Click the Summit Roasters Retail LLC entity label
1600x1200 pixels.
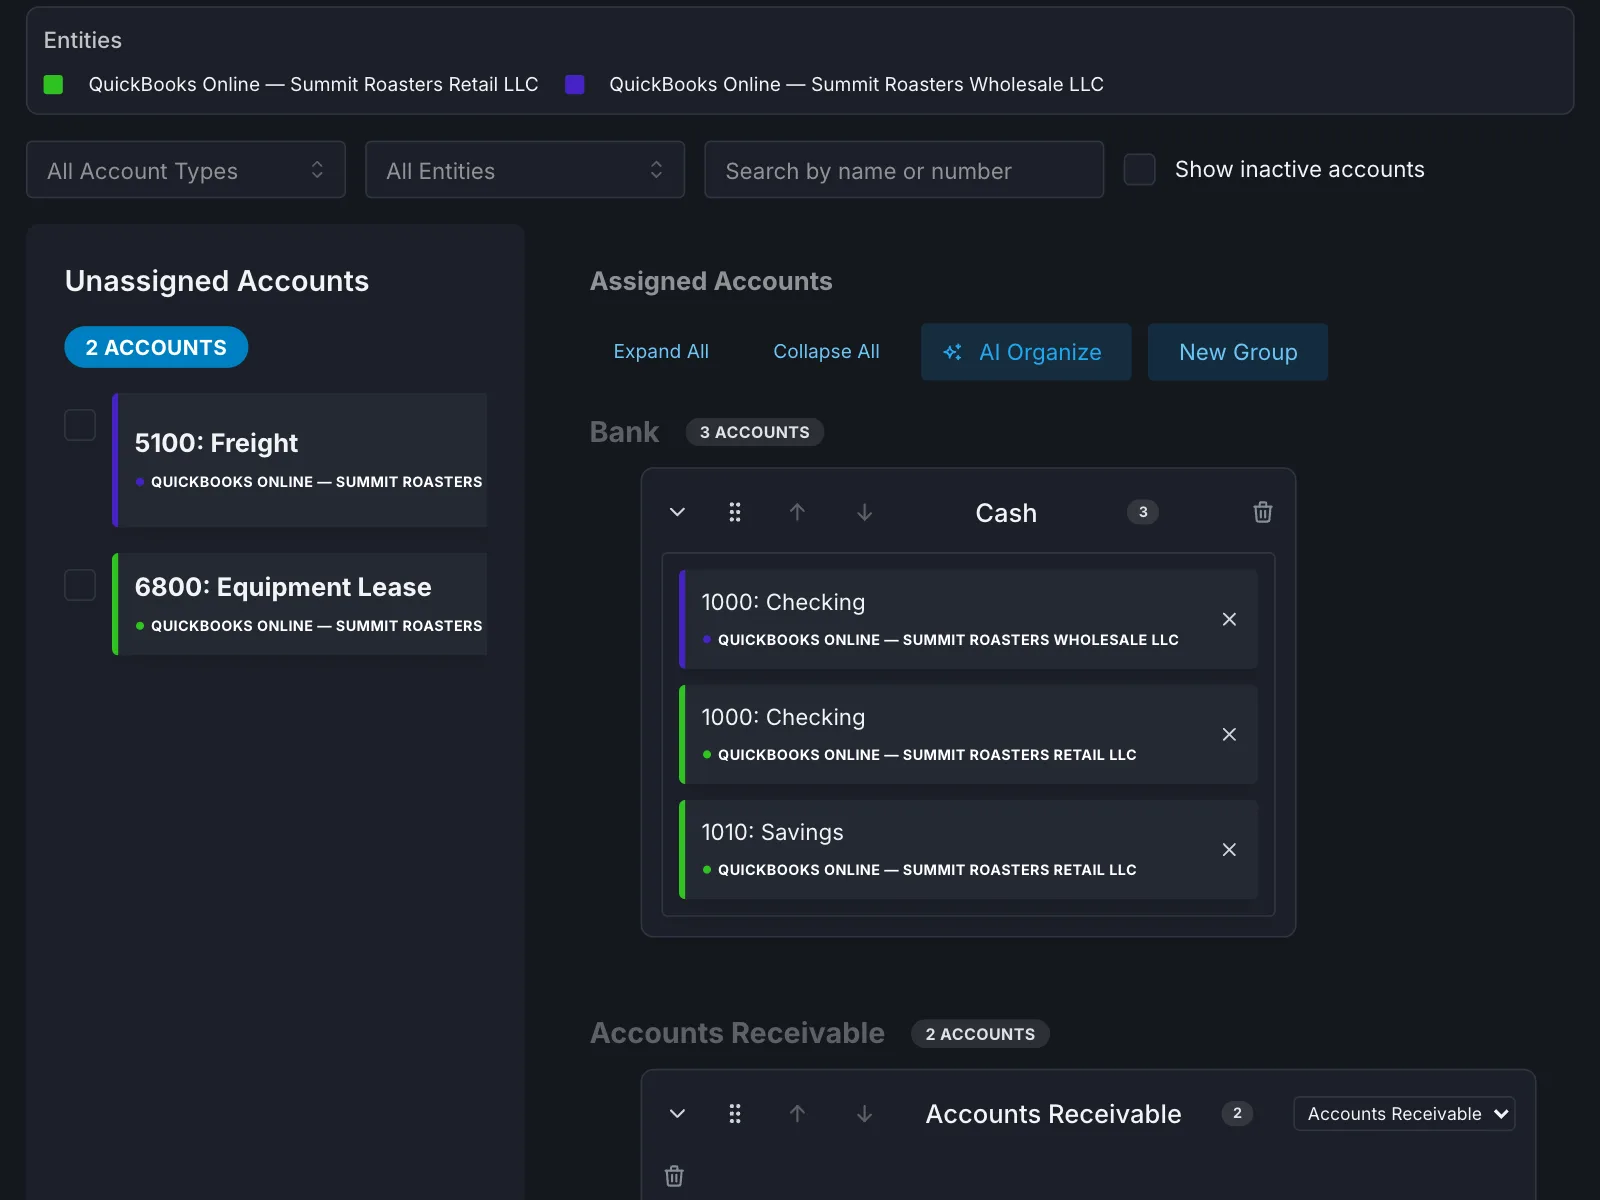pos(313,85)
